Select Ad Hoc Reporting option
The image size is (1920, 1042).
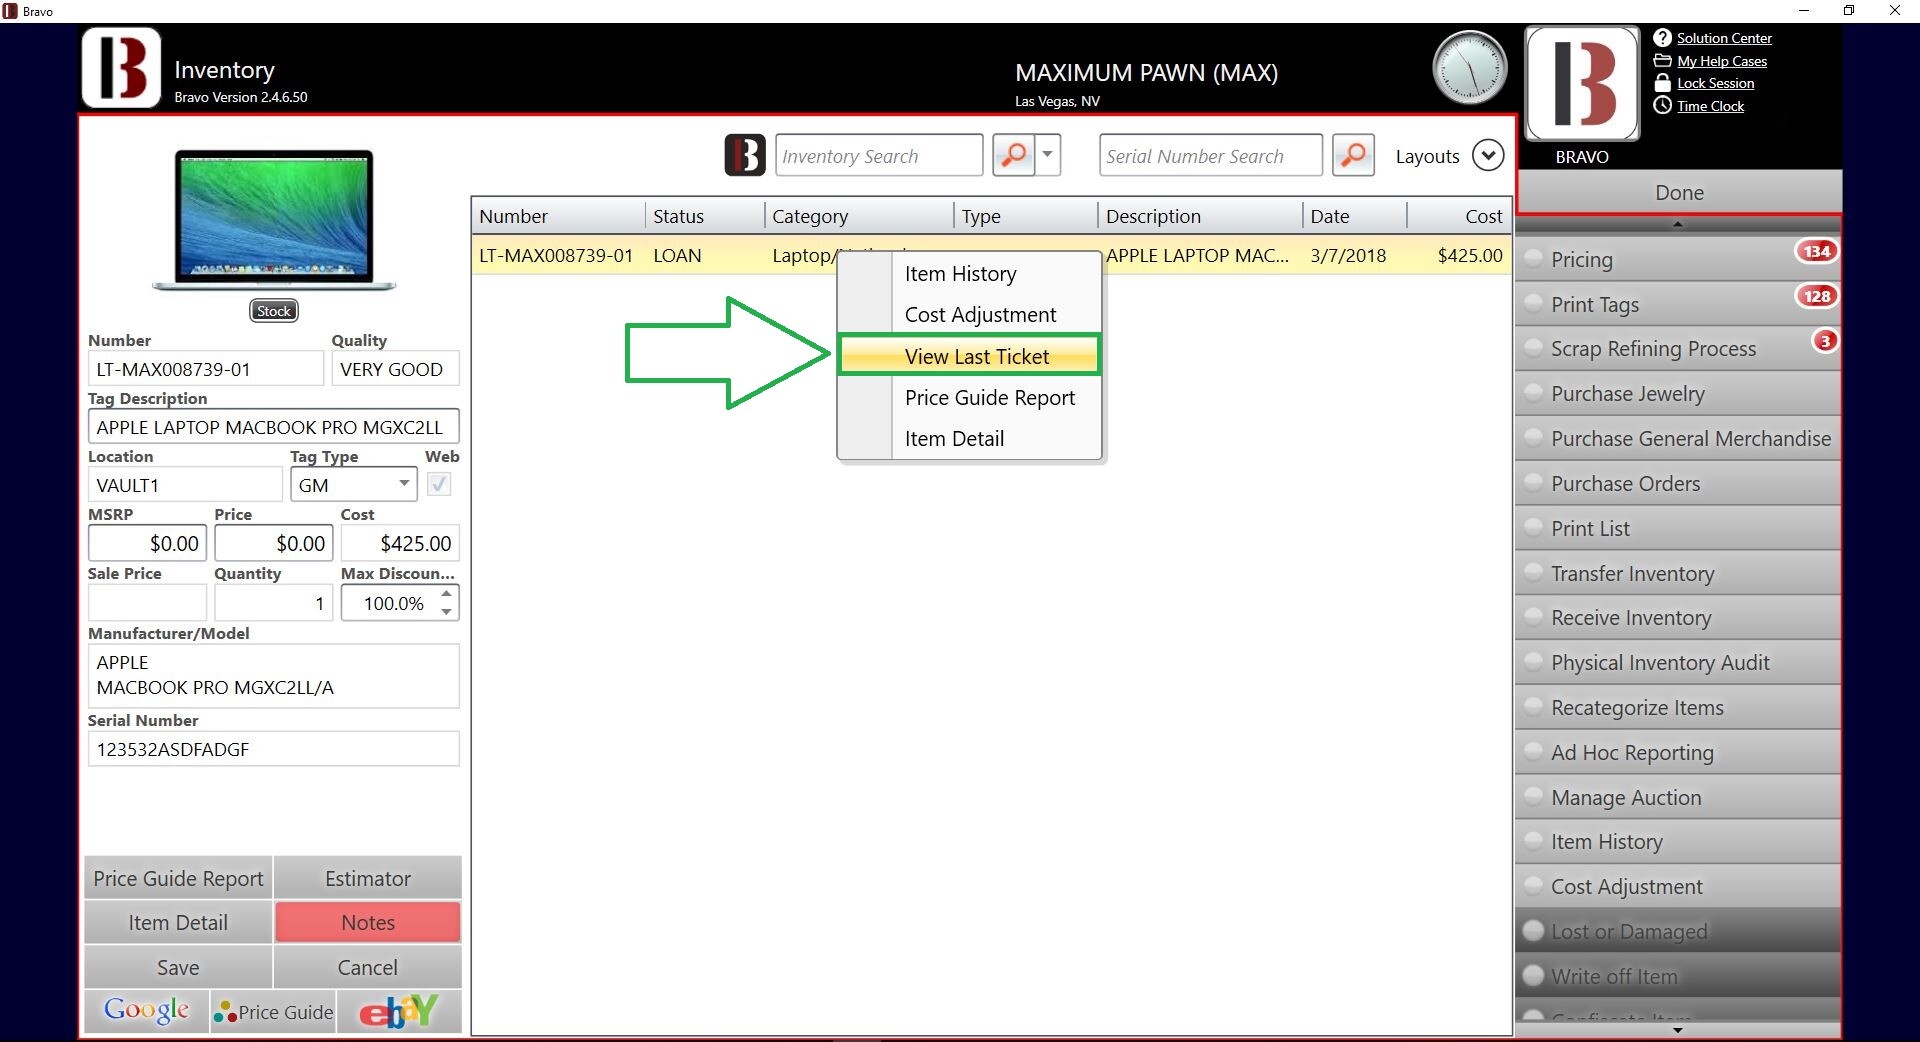click(1678, 753)
